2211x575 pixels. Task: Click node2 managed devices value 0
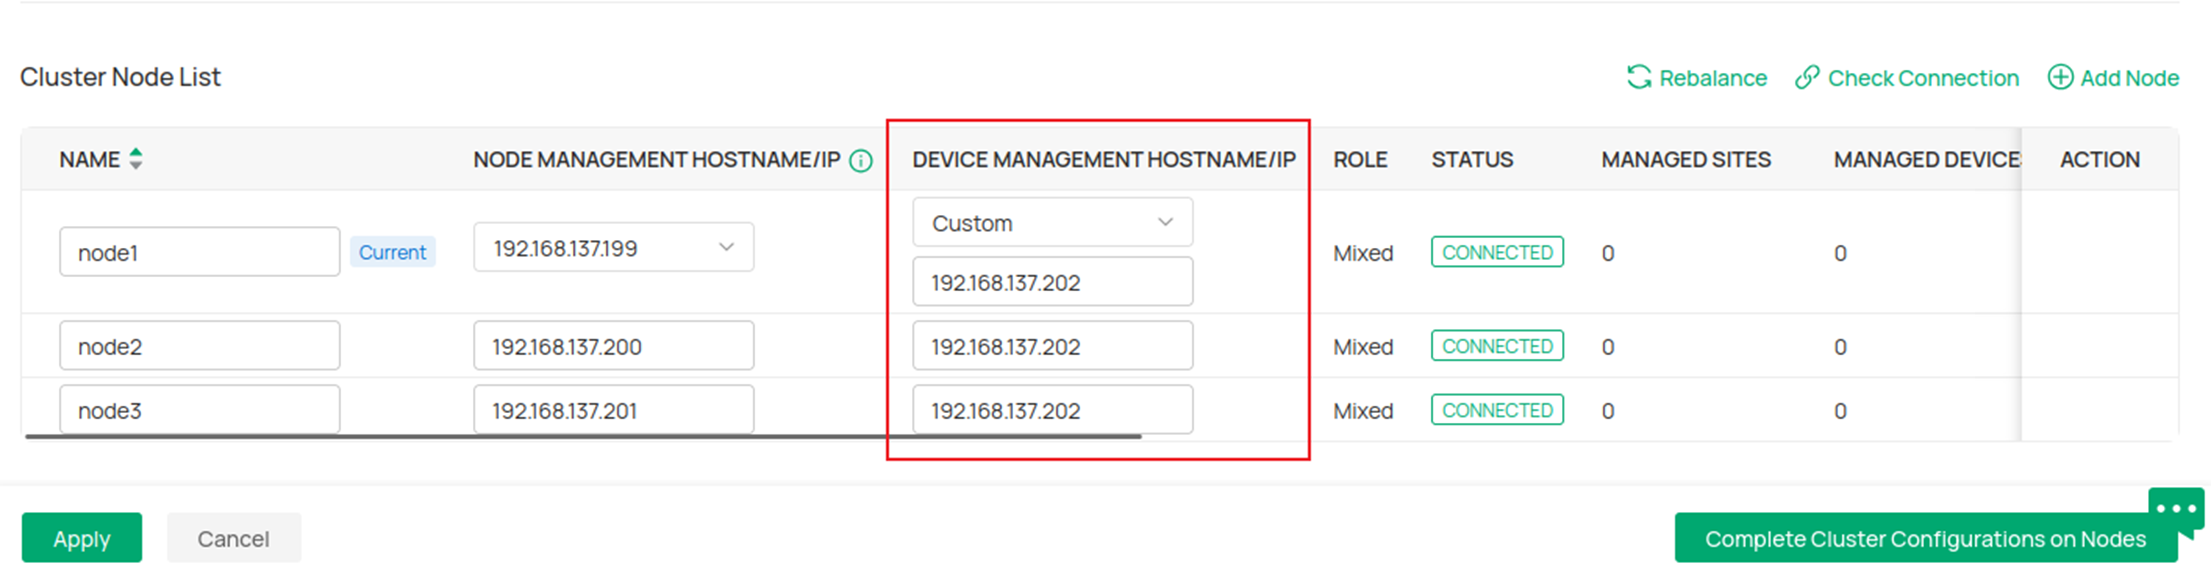[x=1840, y=347]
